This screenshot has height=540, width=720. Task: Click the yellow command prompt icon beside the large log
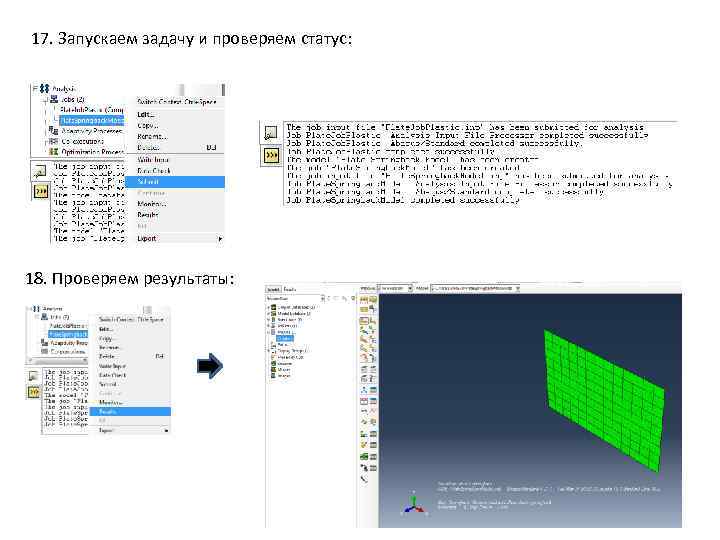tap(271, 155)
